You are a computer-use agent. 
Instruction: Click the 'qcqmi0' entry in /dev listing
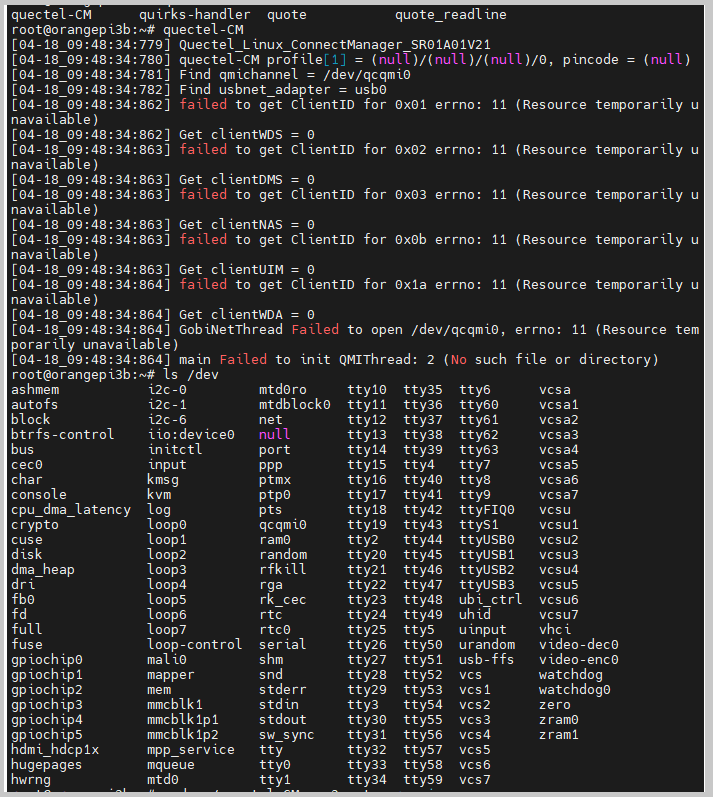[x=283, y=525]
